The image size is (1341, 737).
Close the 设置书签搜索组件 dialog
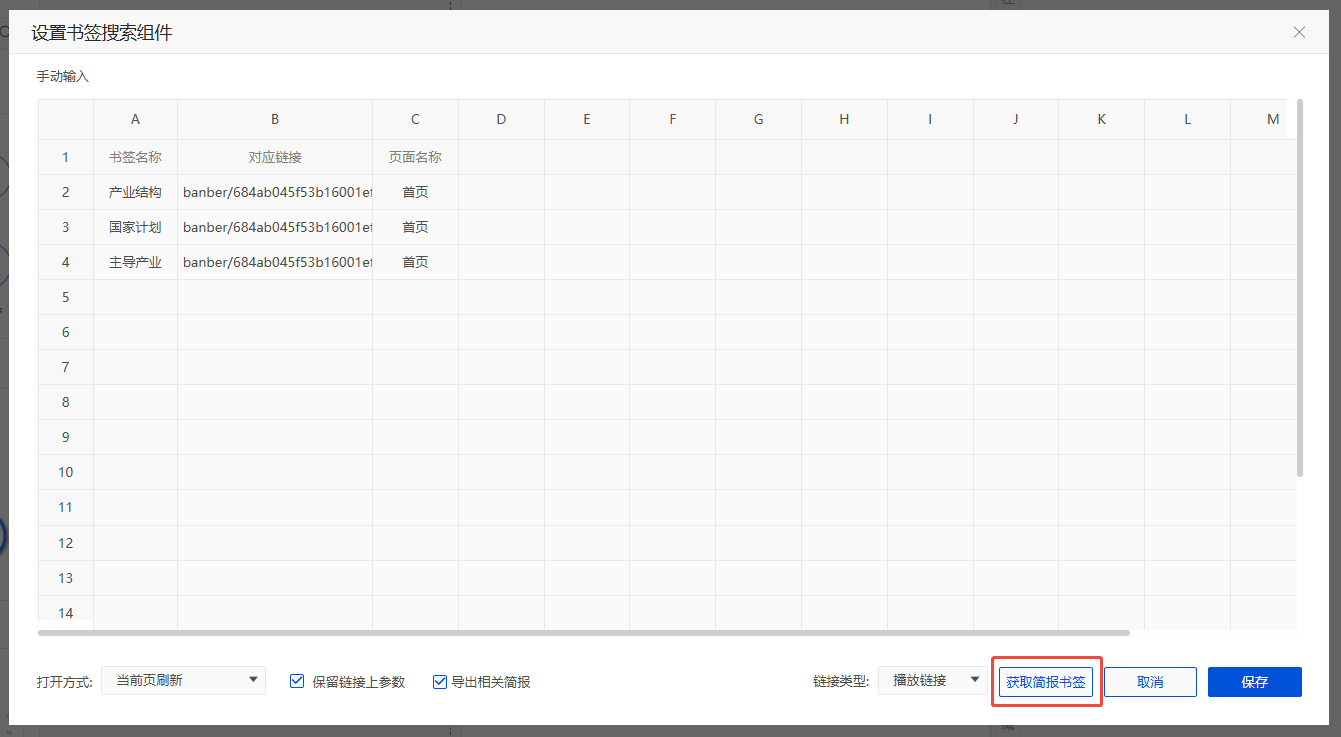(x=1299, y=32)
